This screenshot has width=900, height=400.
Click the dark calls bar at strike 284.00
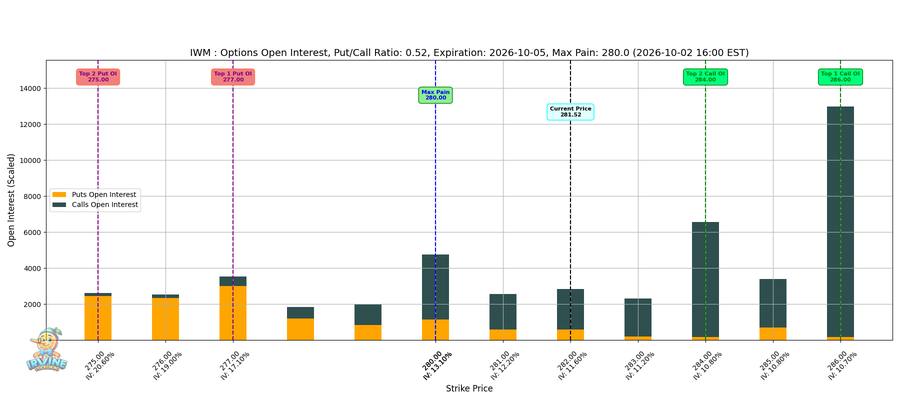pos(705,279)
